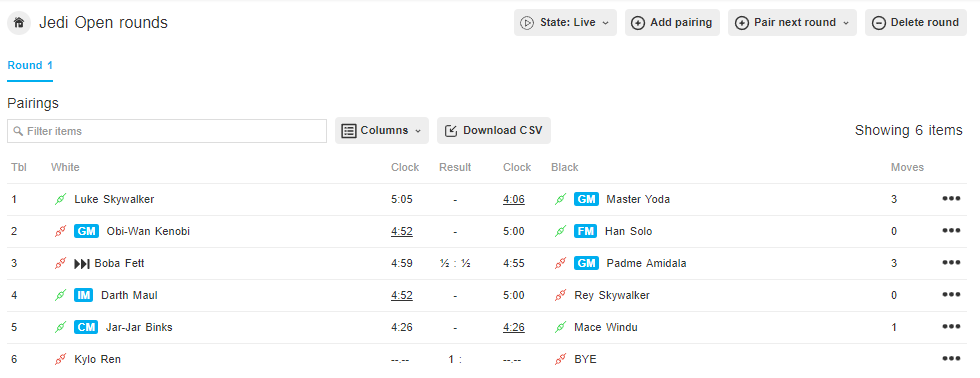Click the Delete round button

tap(916, 22)
